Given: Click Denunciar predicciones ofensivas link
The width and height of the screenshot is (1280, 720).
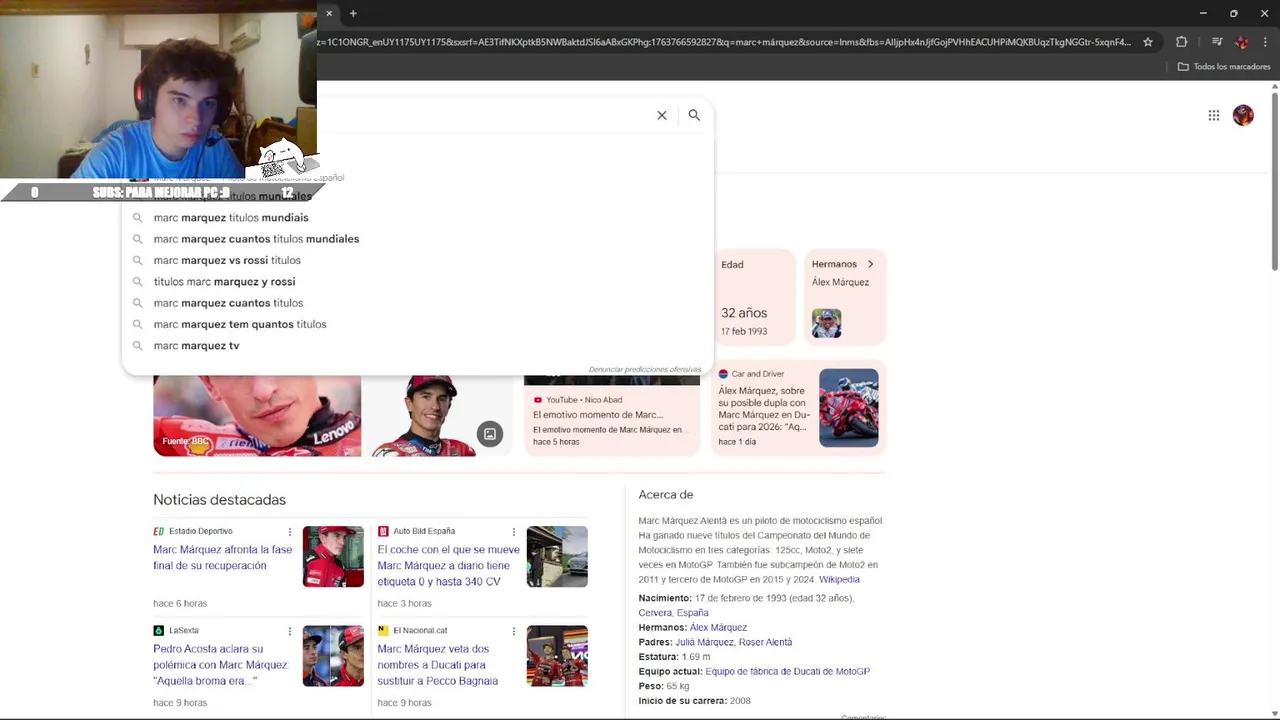Looking at the screenshot, I should click(x=645, y=370).
